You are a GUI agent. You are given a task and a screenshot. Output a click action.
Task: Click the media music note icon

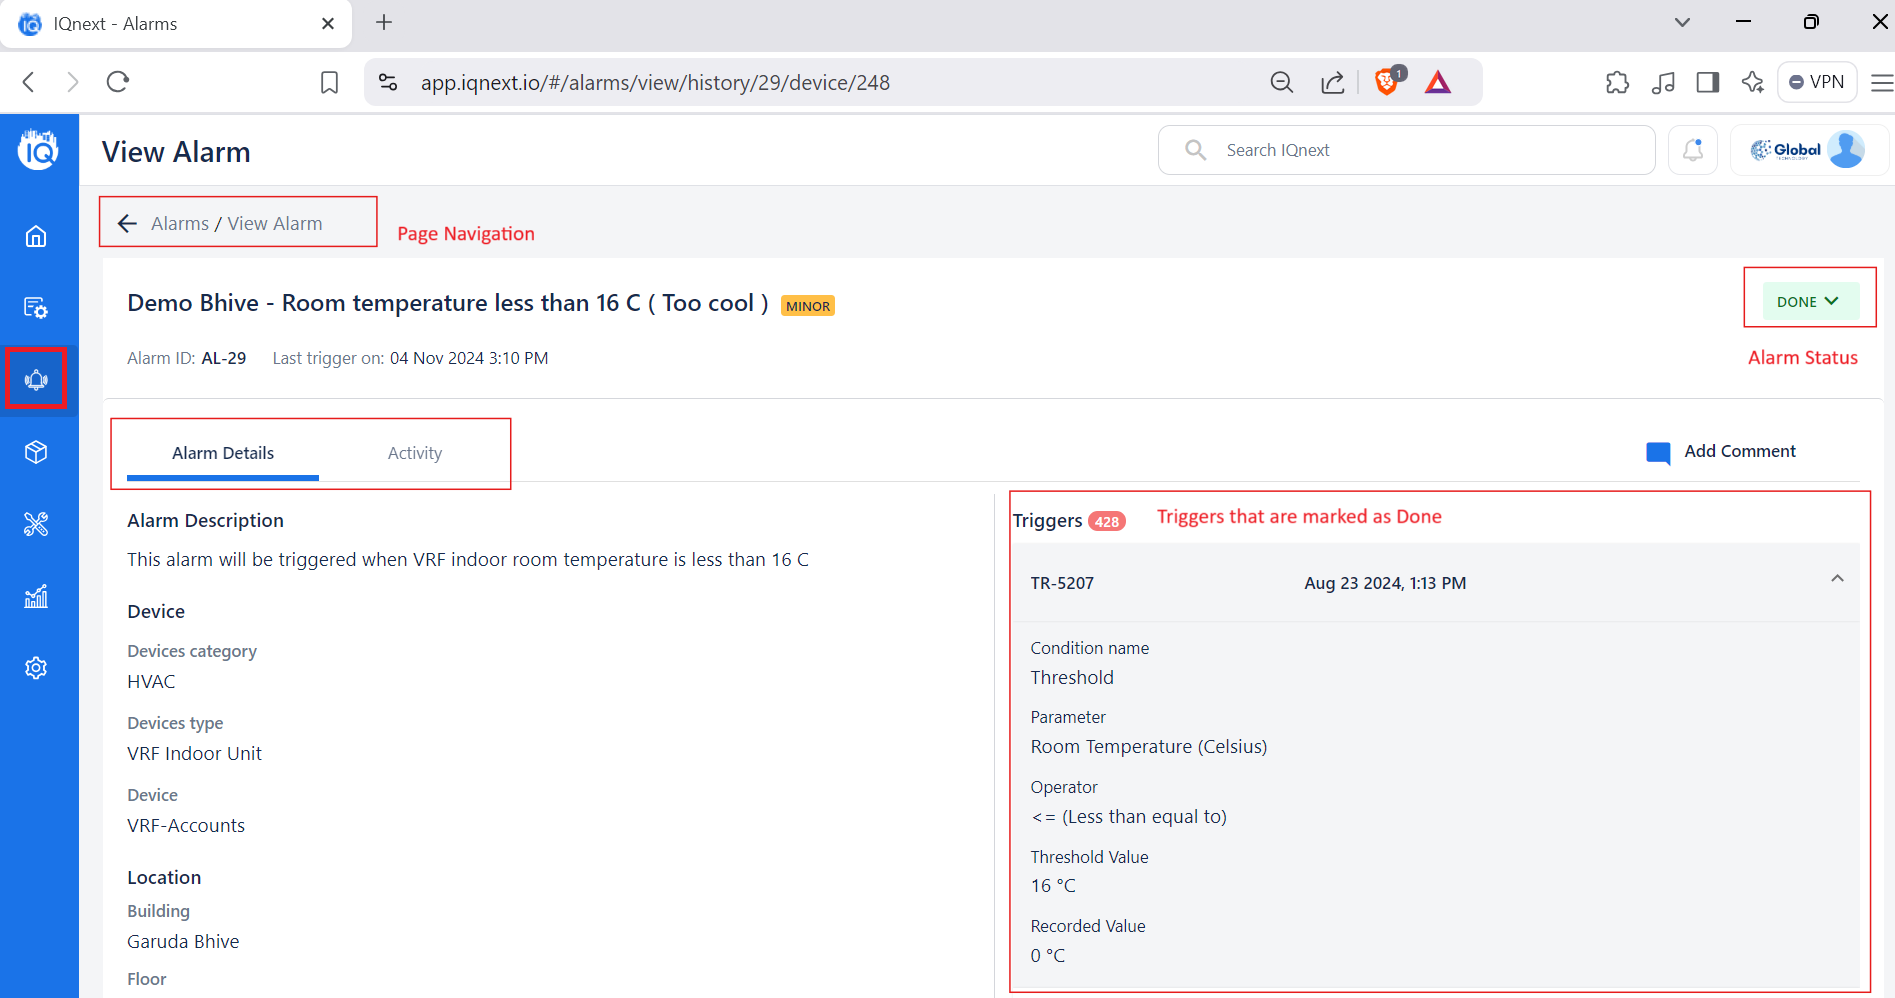click(1663, 82)
